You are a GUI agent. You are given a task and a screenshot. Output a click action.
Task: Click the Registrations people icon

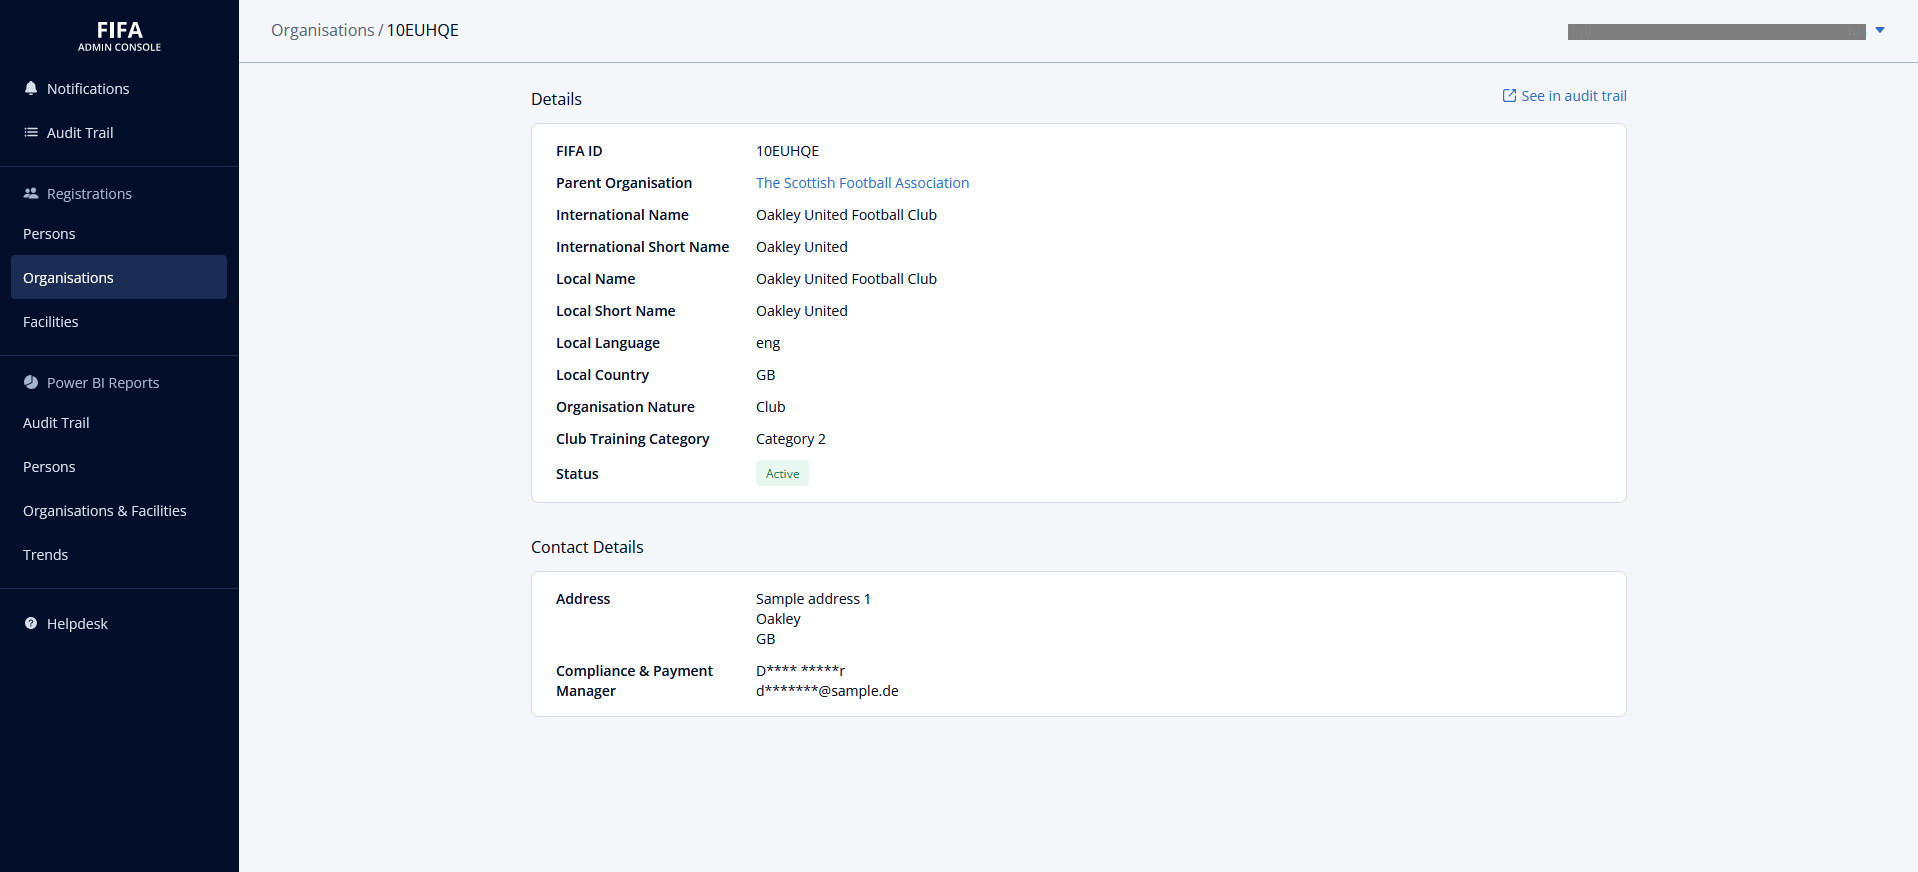tap(31, 193)
